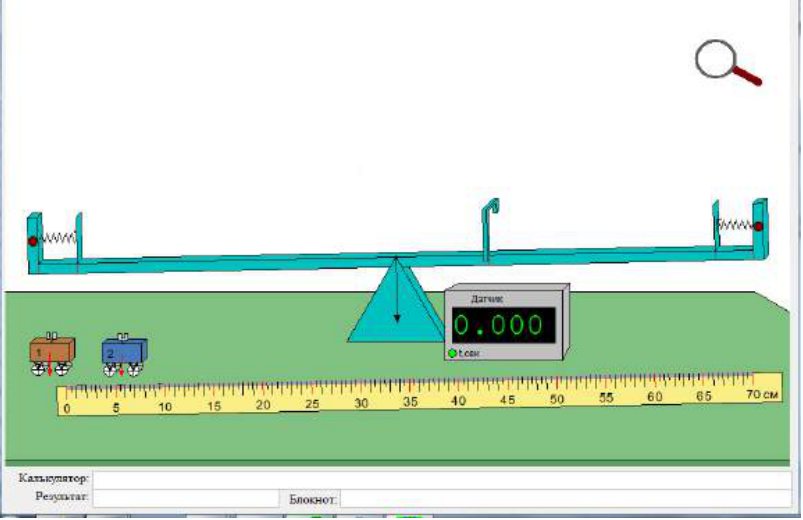
Task: Click into the Калькулятор input field
Action: (442, 480)
